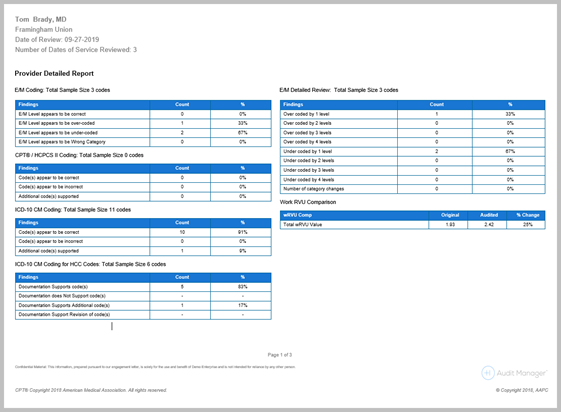Click the Page 1 of 3 indicator
Screen dimensions: 561x412
point(280,355)
